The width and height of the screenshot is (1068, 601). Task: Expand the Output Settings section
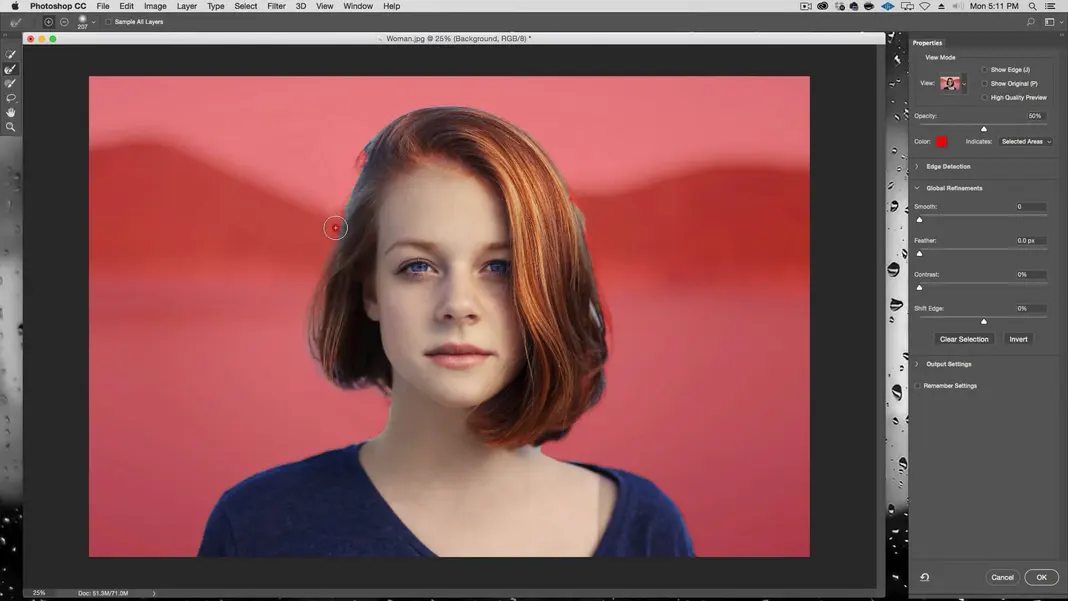coord(917,364)
